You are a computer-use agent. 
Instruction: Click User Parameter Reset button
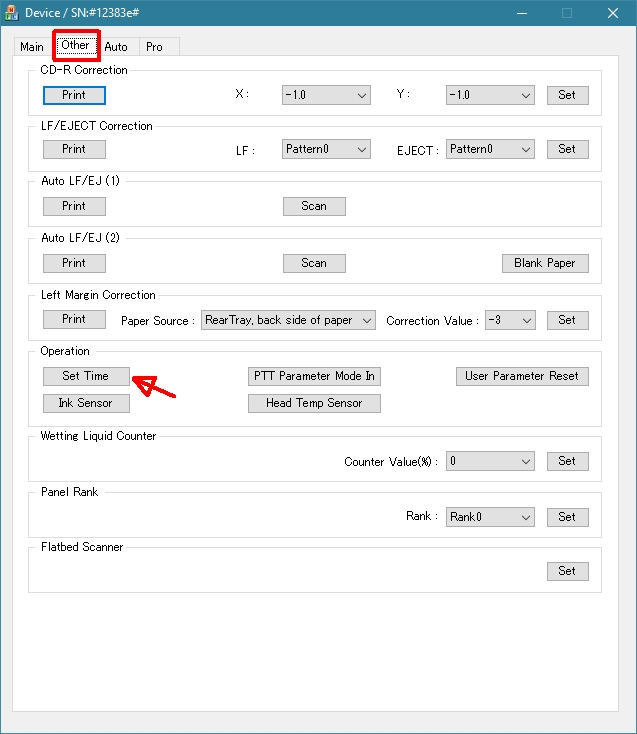pos(521,376)
